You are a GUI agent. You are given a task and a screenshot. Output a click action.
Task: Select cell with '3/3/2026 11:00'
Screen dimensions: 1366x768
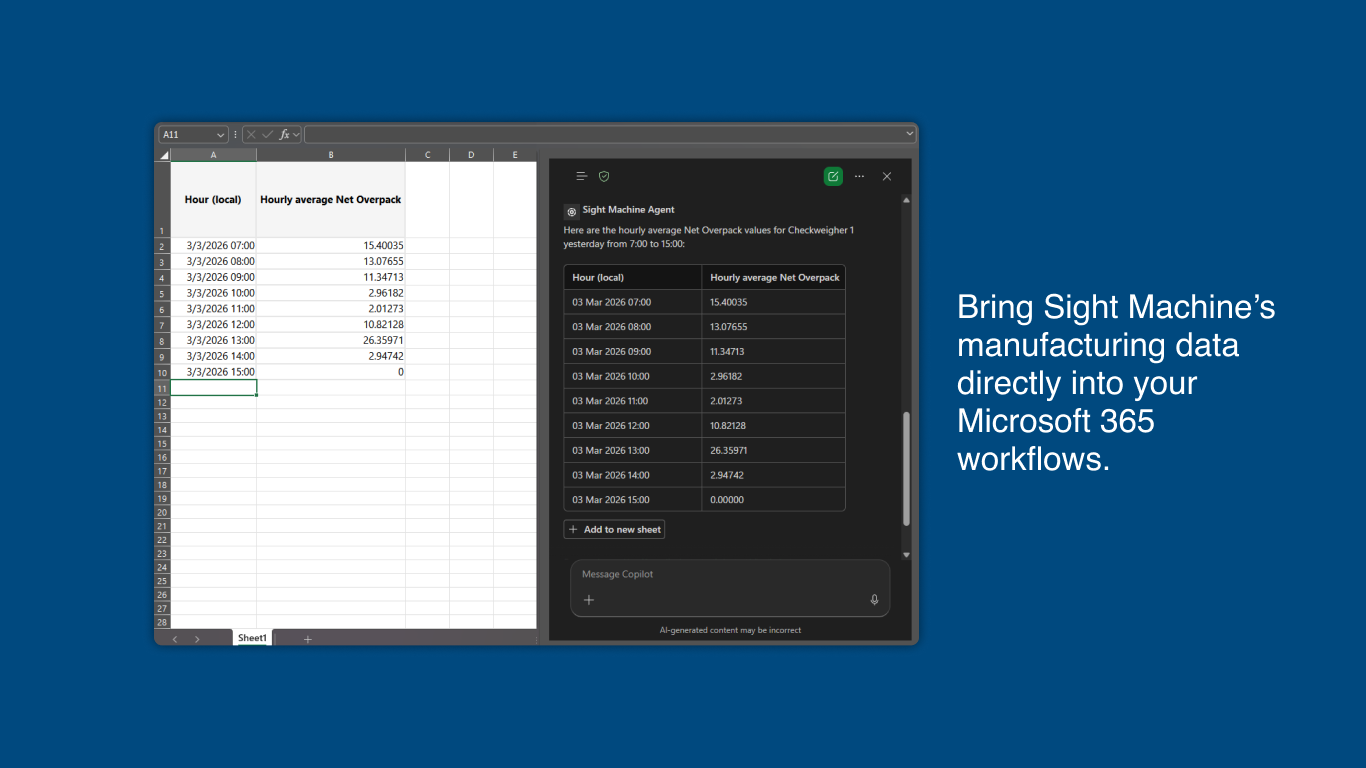pos(213,309)
